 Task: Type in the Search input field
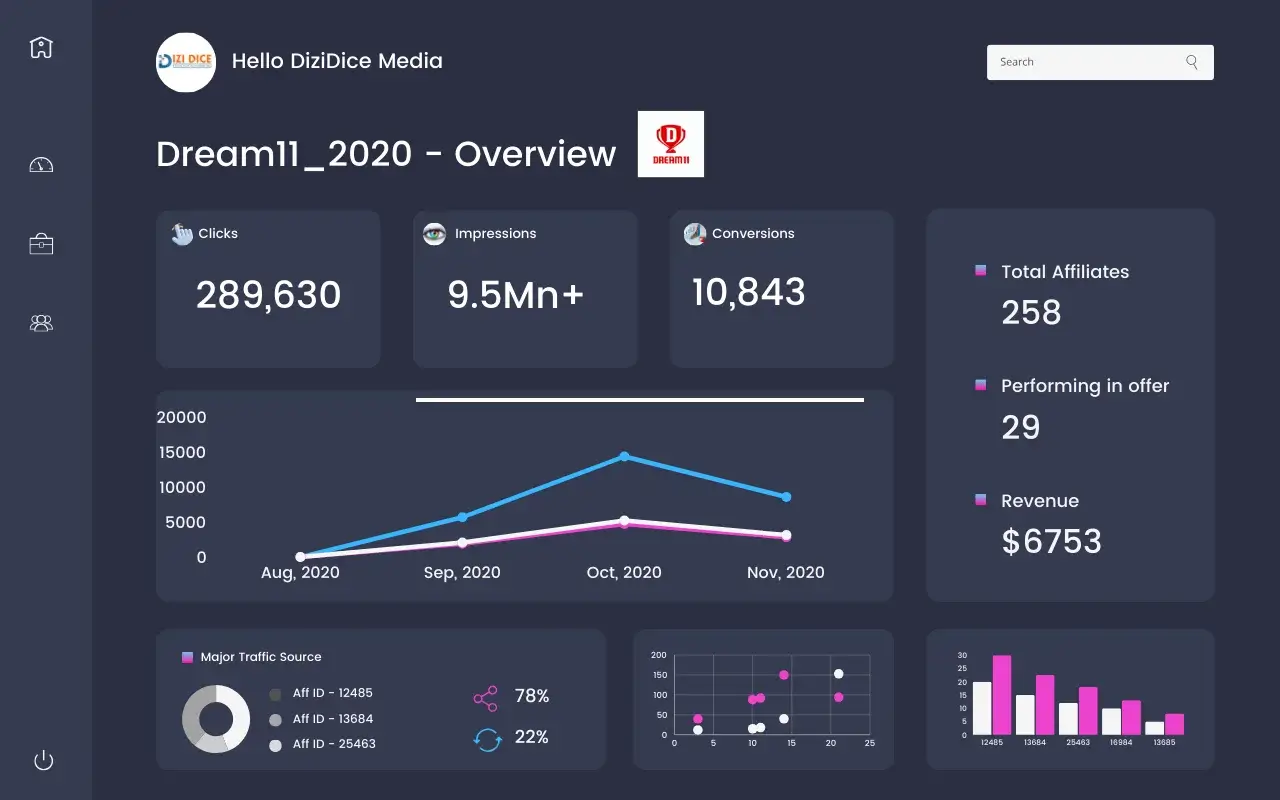pos(1085,62)
